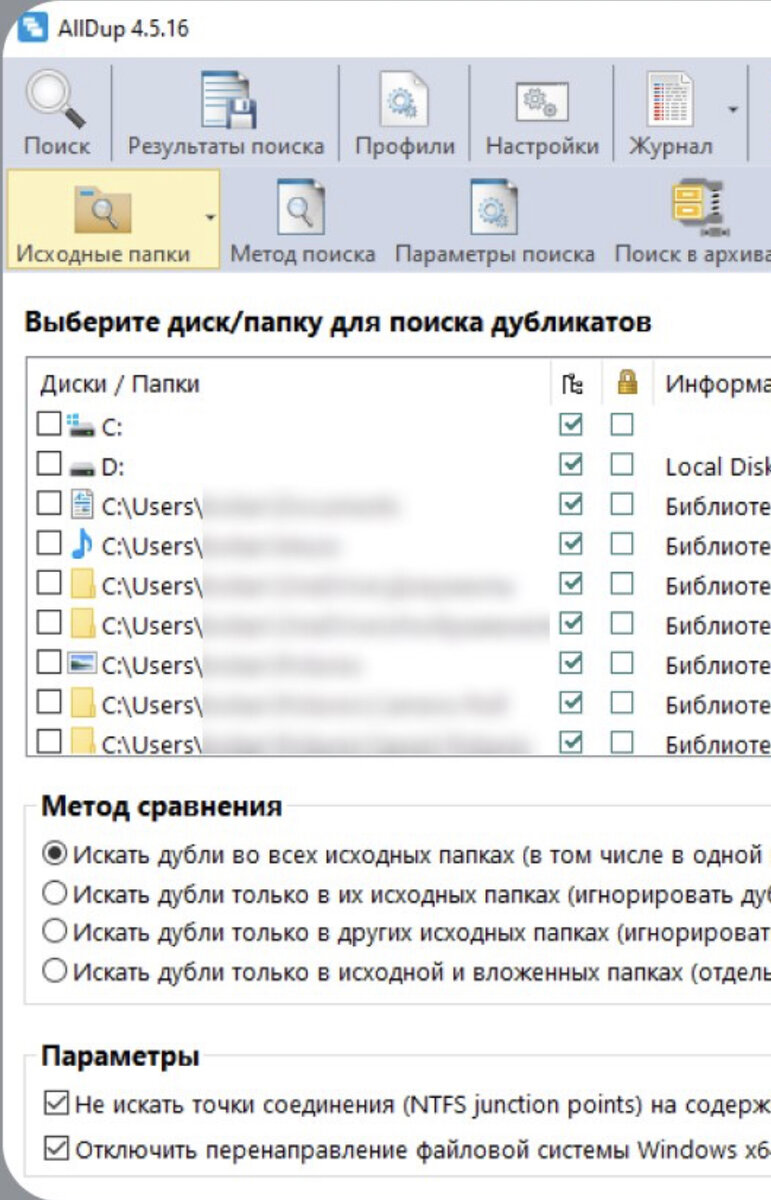Check the documents library folder checkbox

(x=48, y=505)
